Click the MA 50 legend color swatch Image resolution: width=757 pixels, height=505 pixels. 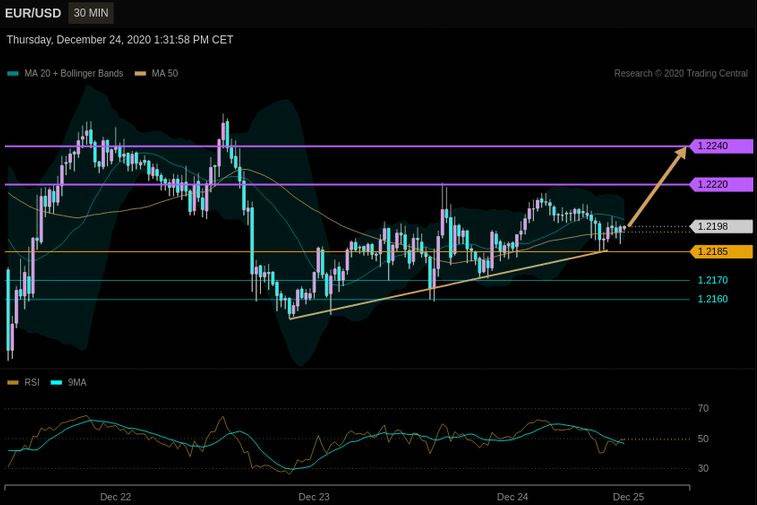[x=140, y=74]
